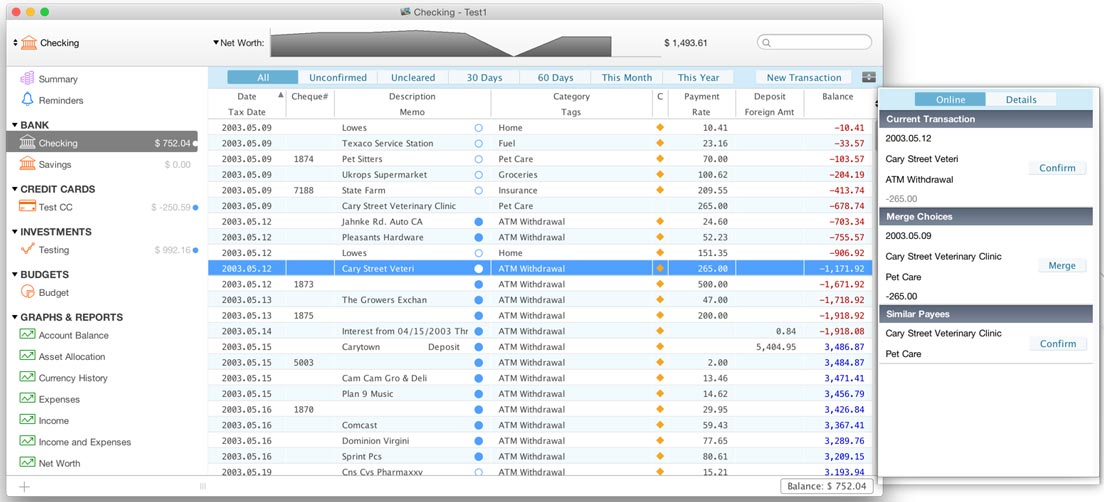Click orange diamond in Ukrops Supermarket row
The height and width of the screenshot is (502, 1104).
click(660, 174)
